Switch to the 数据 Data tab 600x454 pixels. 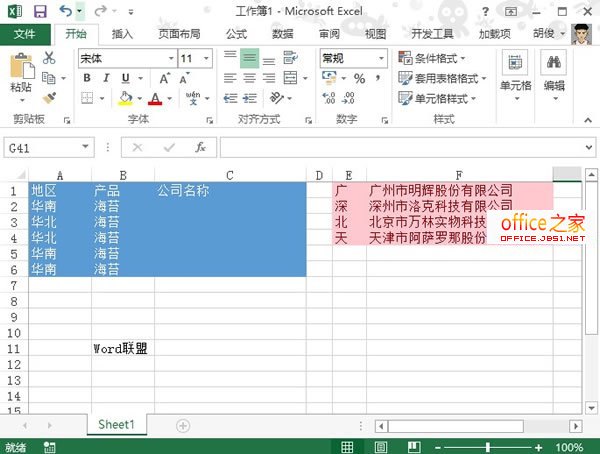(x=283, y=34)
